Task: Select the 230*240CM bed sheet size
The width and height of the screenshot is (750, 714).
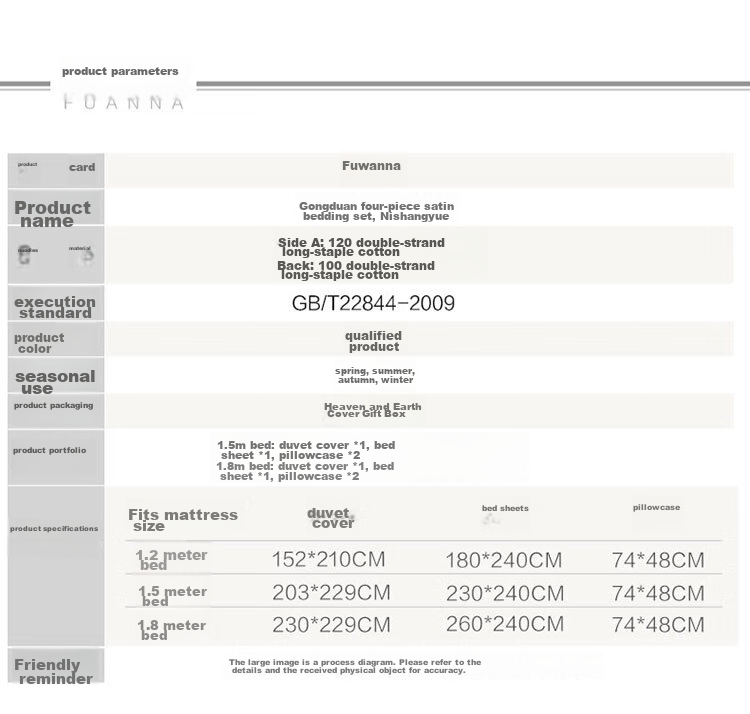Action: [505, 593]
